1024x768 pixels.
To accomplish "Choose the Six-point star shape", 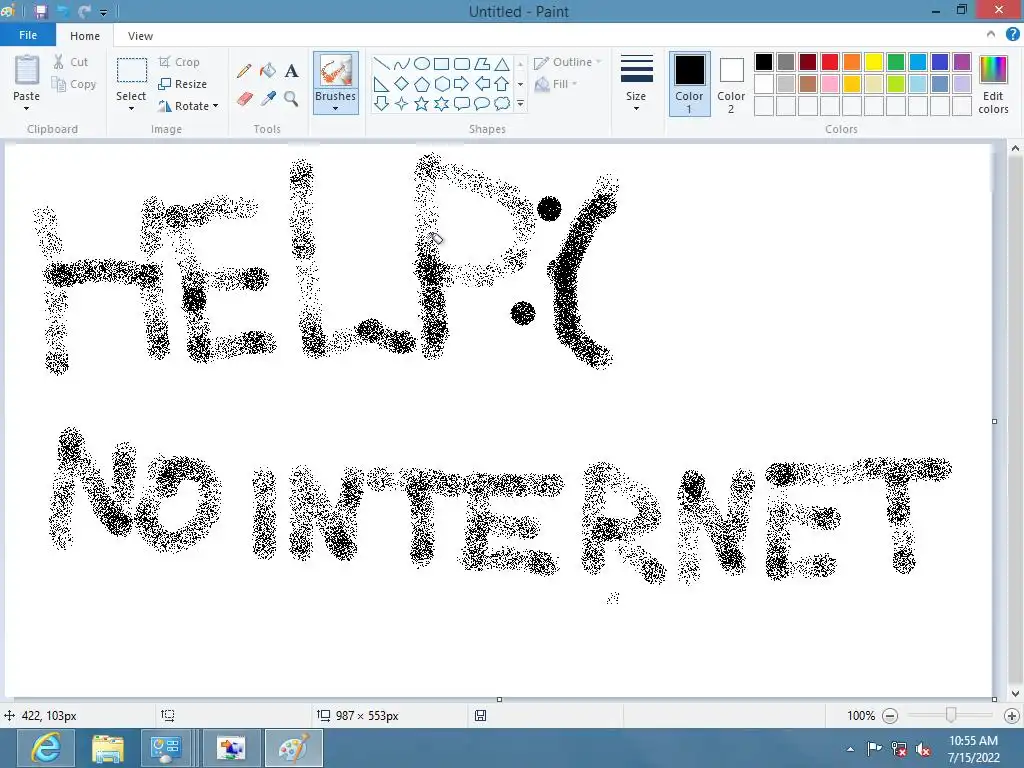I will click(x=441, y=103).
